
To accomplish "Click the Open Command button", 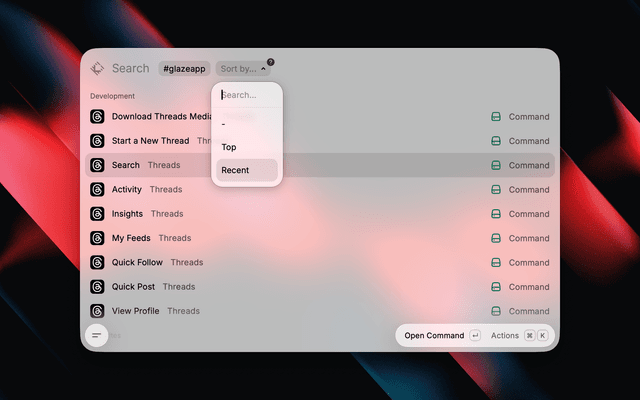I will click(442, 336).
